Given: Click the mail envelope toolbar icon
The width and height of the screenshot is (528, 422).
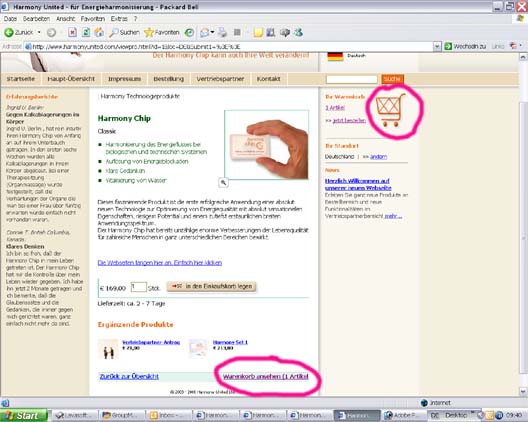Looking at the screenshot, I should pyautogui.click(x=204, y=32).
